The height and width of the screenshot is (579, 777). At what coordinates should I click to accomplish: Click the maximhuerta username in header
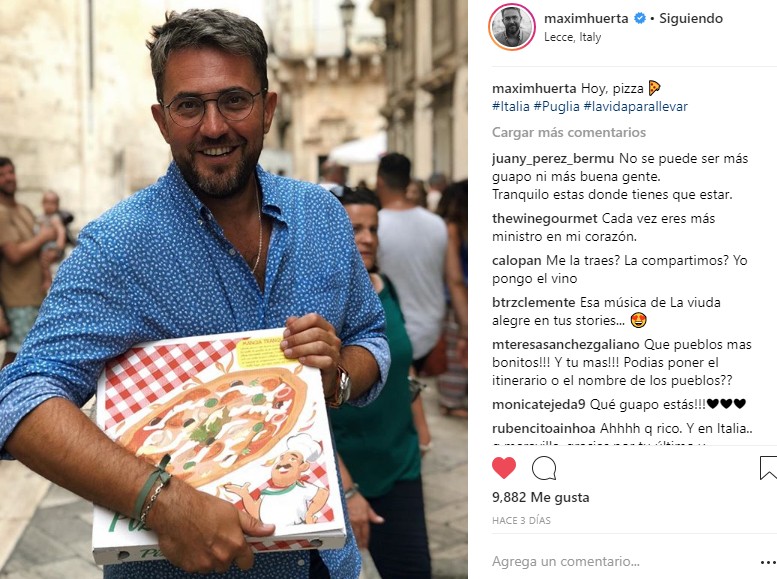pyautogui.click(x=586, y=19)
